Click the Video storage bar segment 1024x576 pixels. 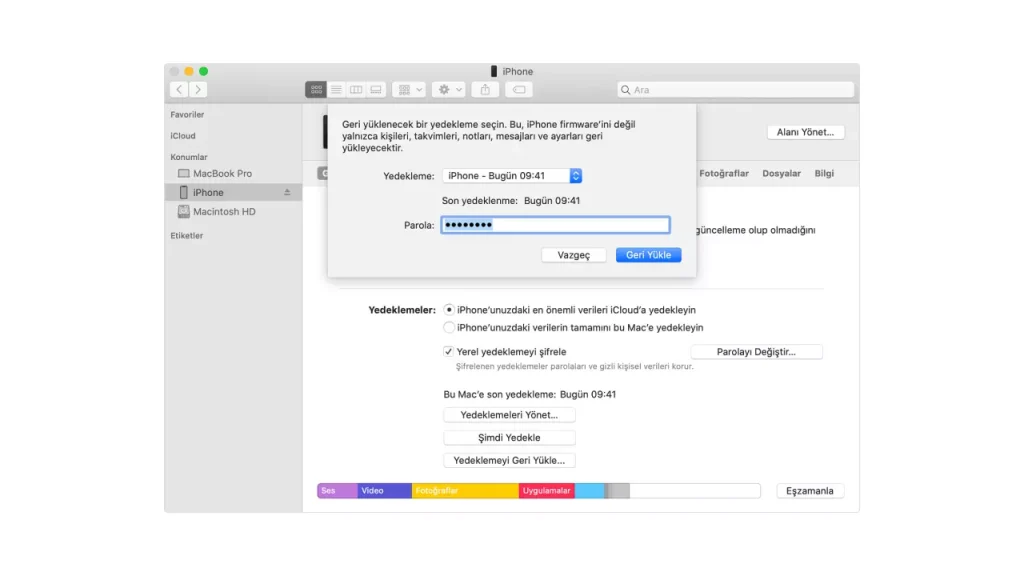(385, 490)
